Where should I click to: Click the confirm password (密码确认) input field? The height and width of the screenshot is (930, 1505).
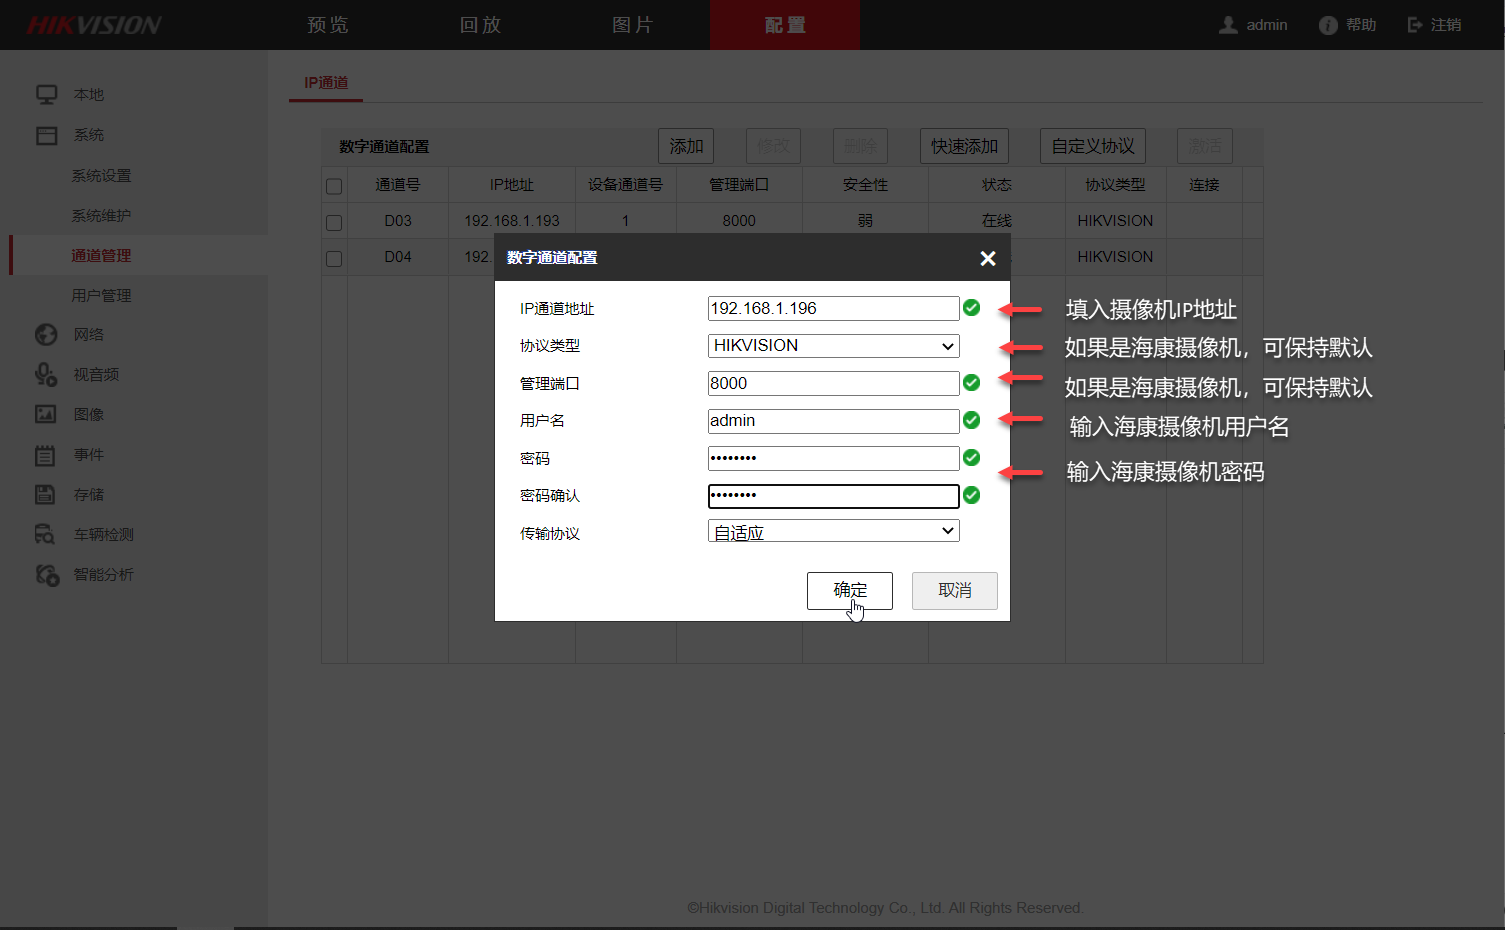coord(834,496)
